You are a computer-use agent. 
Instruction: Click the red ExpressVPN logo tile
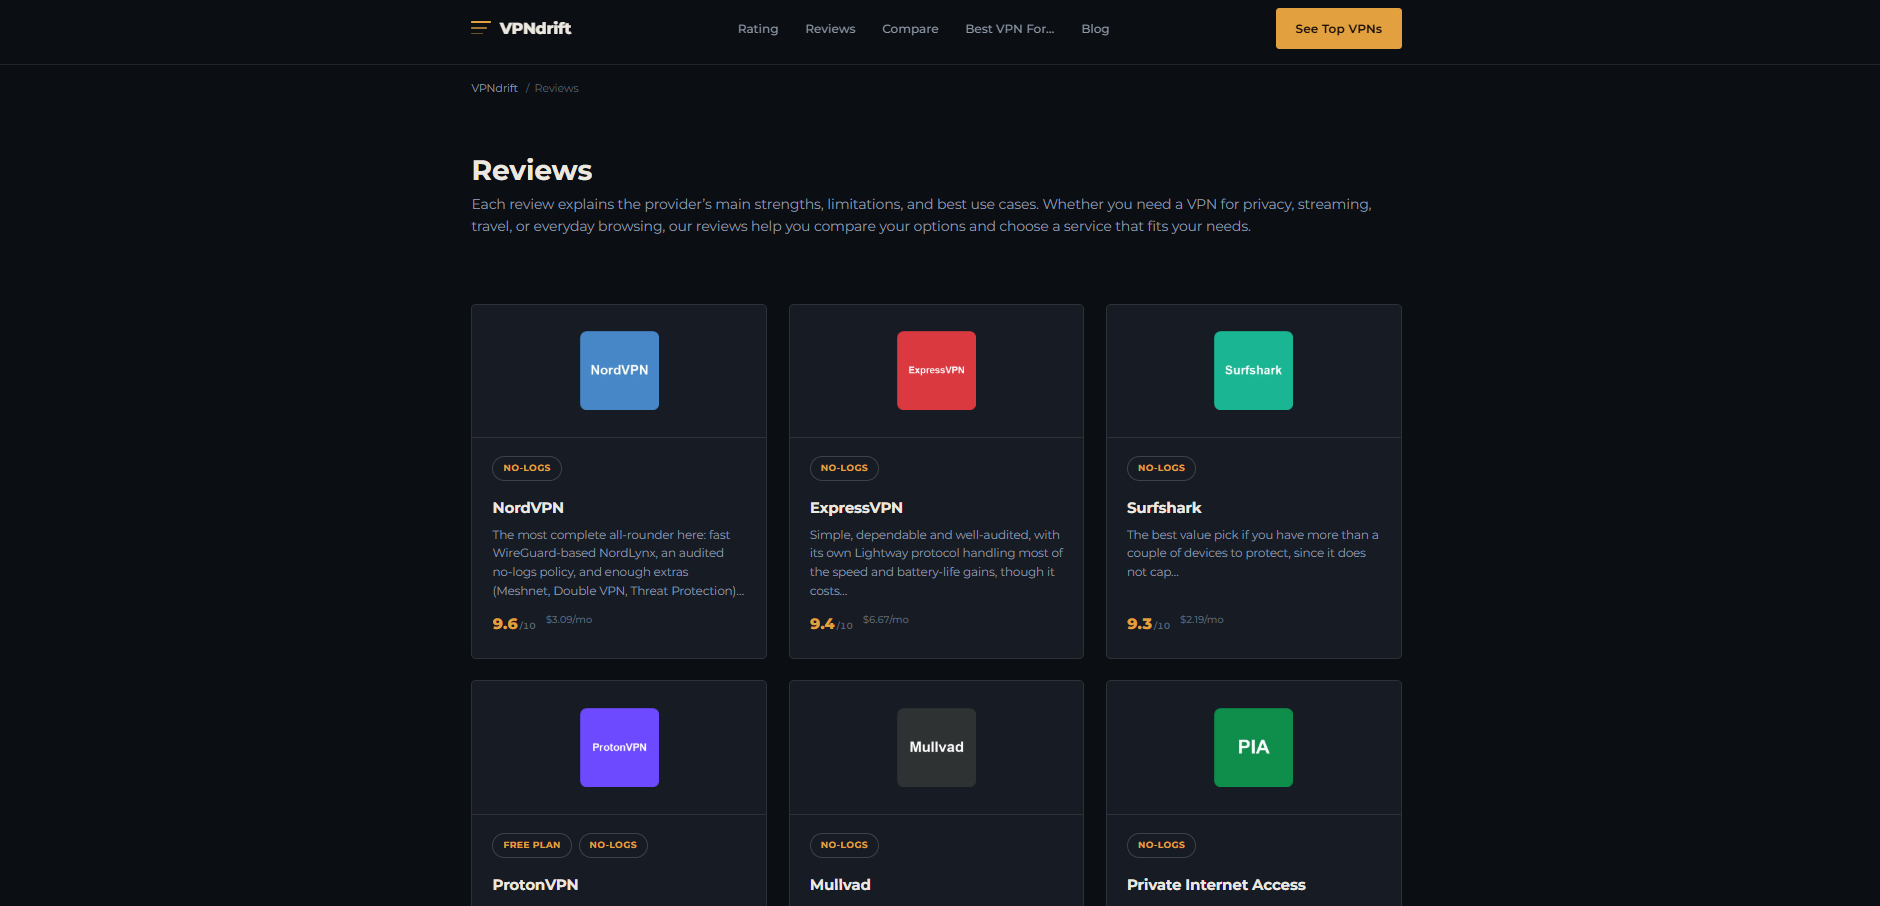tap(936, 370)
